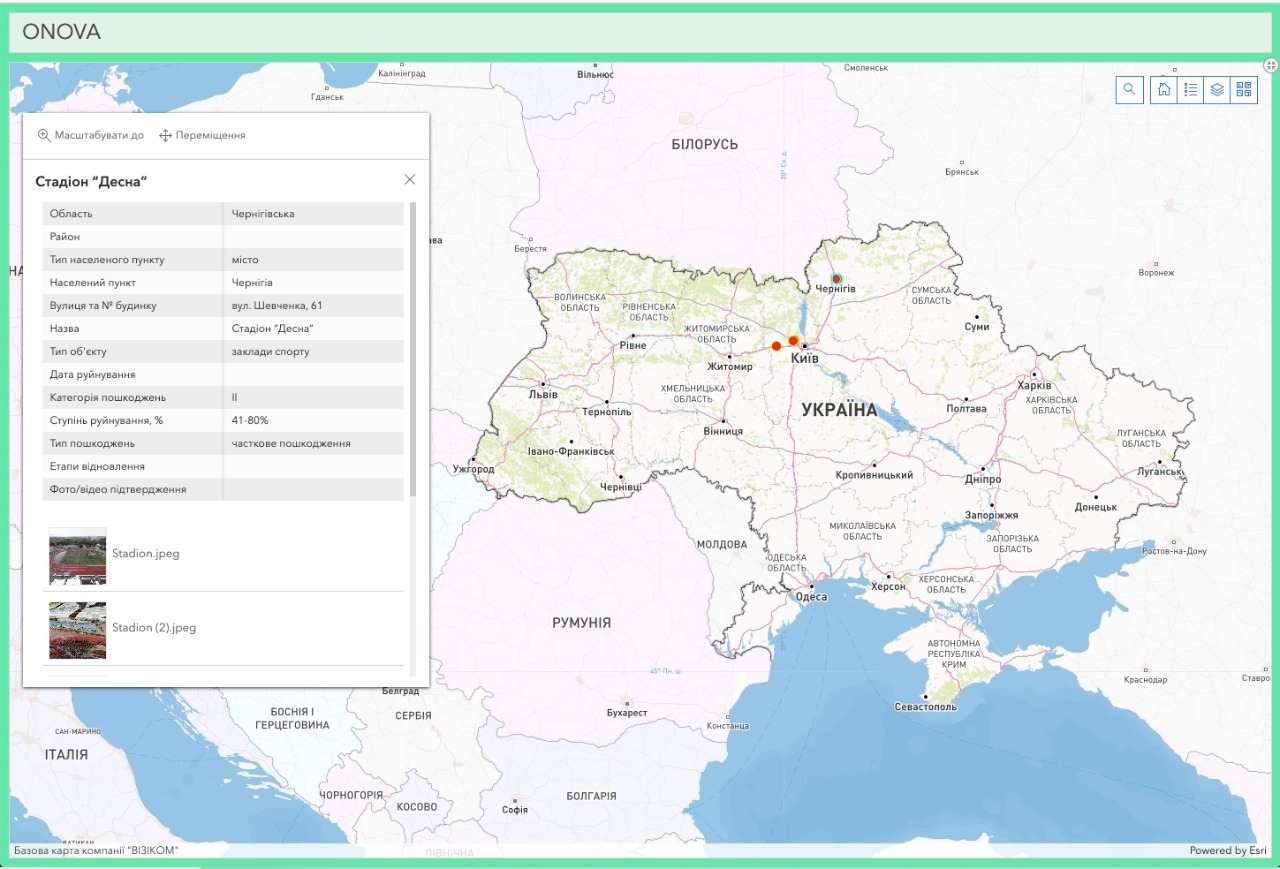
Task: Click the РУМУНІЯ country label on map
Action: coord(582,623)
